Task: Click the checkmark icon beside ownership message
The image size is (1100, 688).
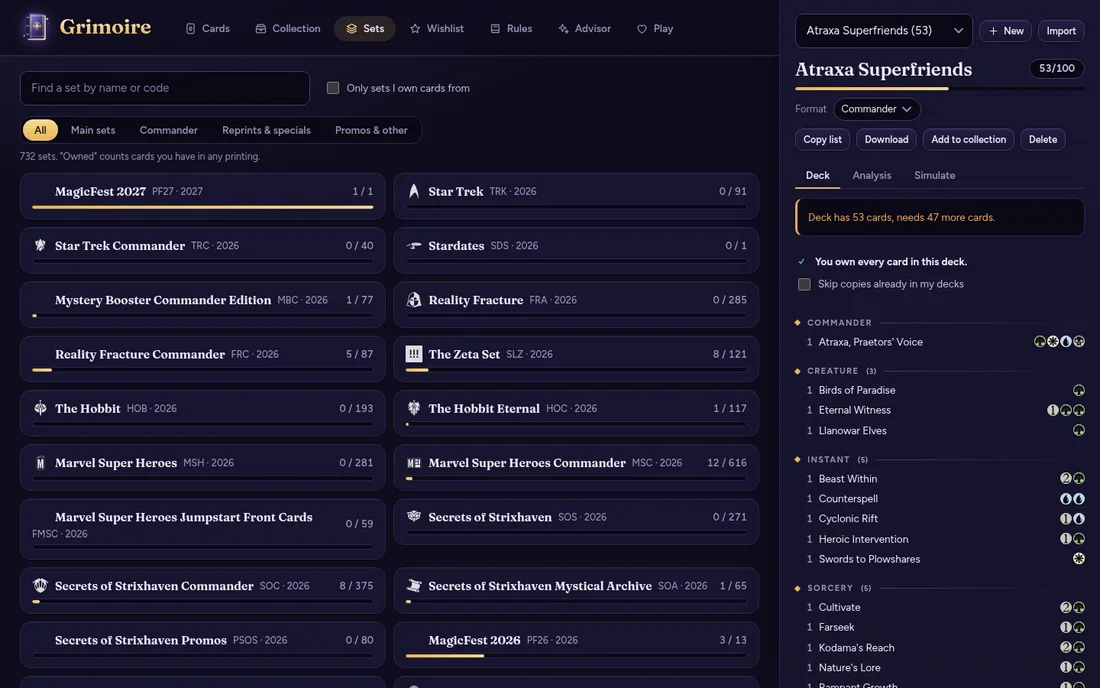Action: click(801, 262)
